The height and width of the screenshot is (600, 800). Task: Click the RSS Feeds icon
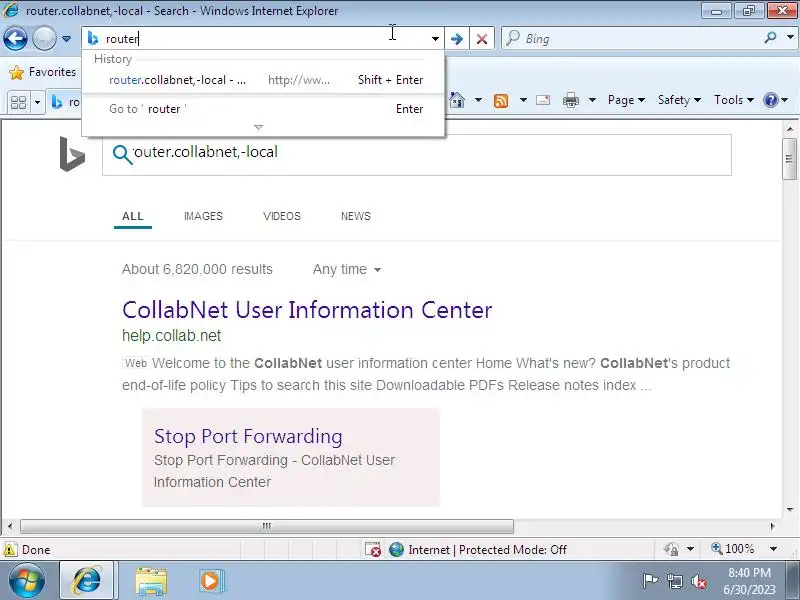(501, 101)
